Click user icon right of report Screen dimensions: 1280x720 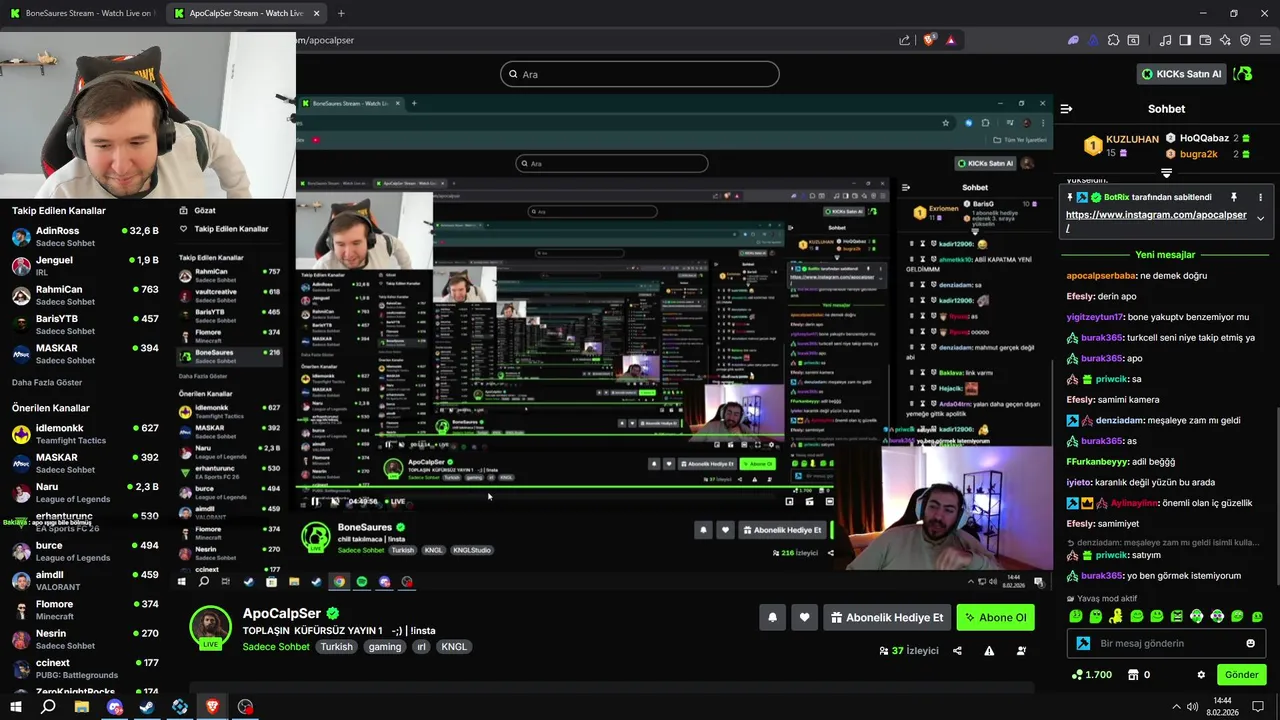tap(1021, 651)
